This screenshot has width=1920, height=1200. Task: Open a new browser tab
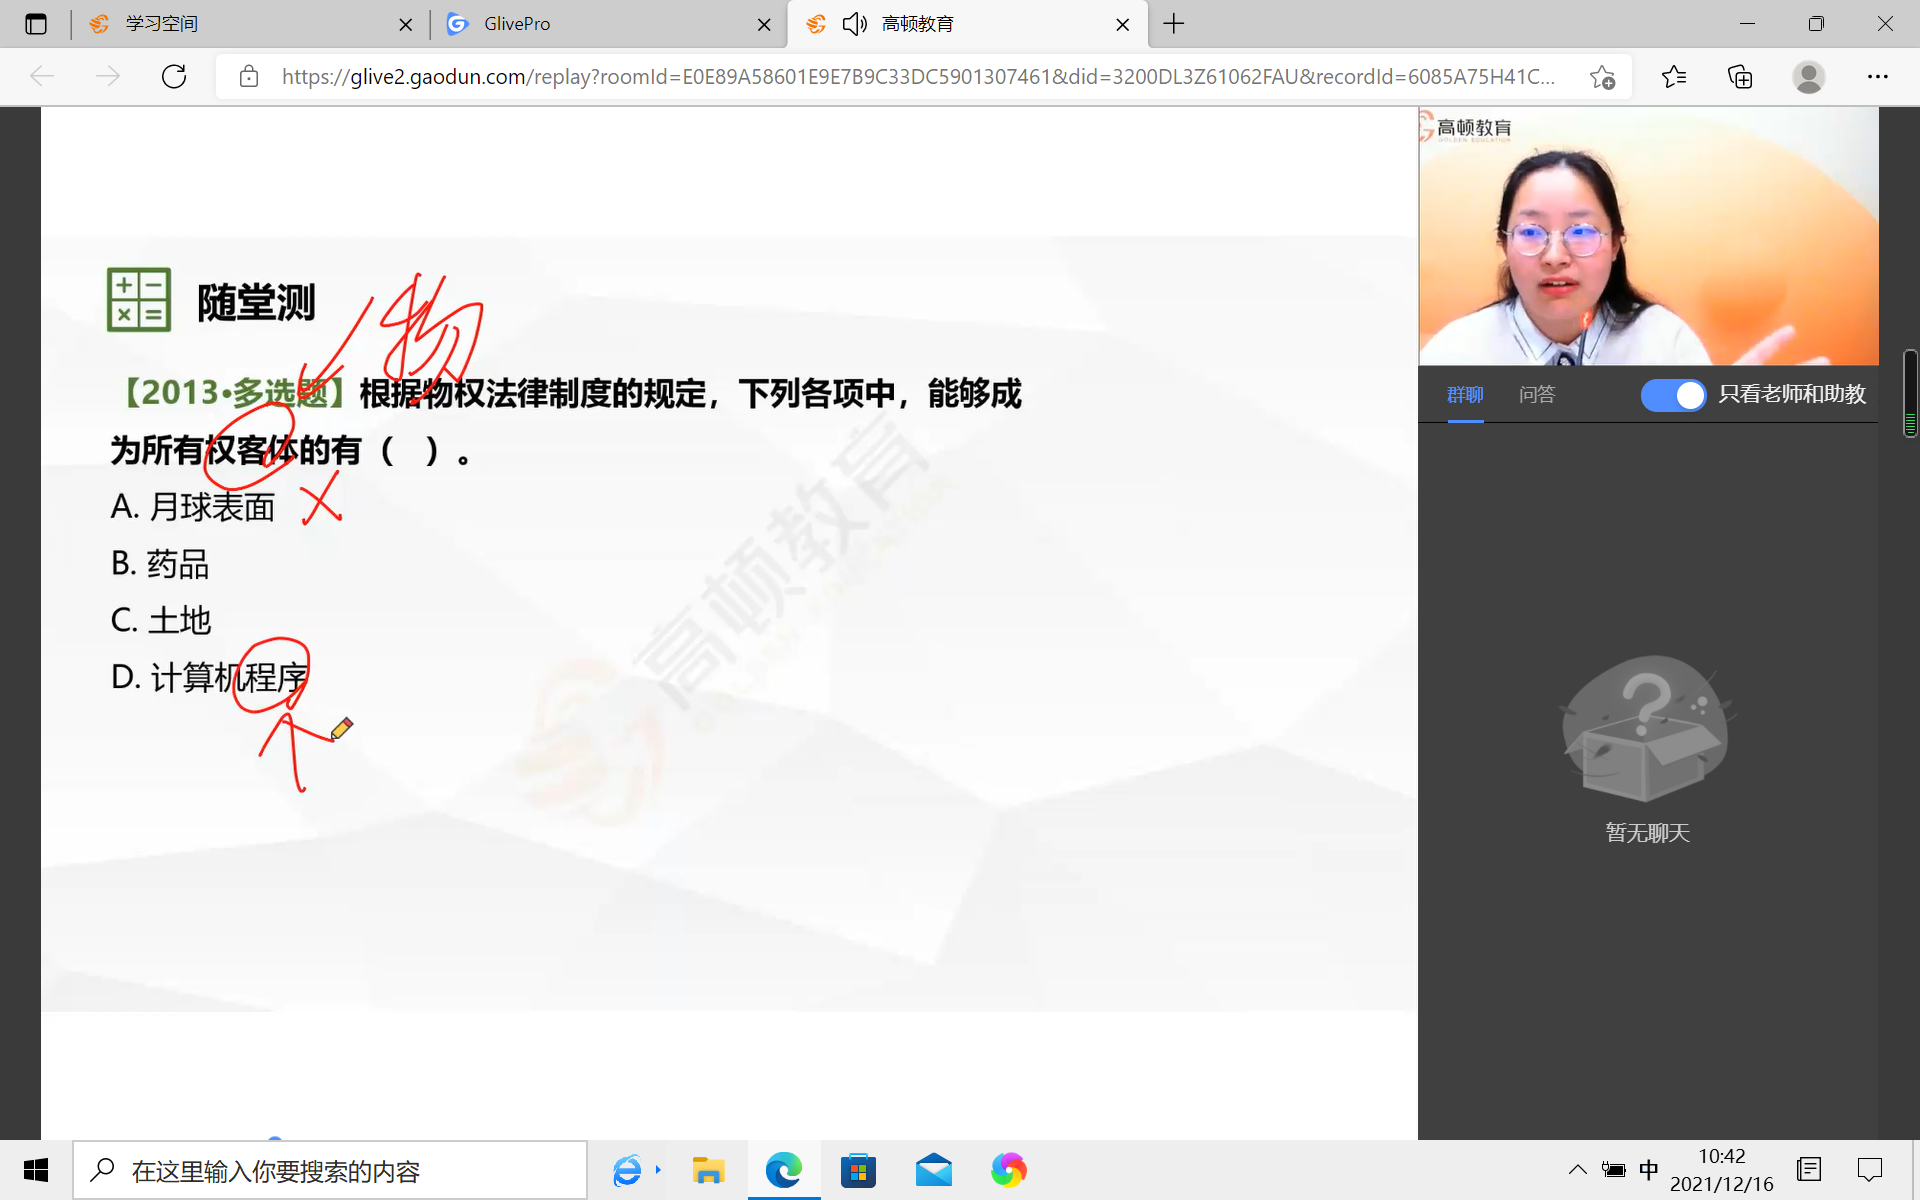(x=1174, y=24)
